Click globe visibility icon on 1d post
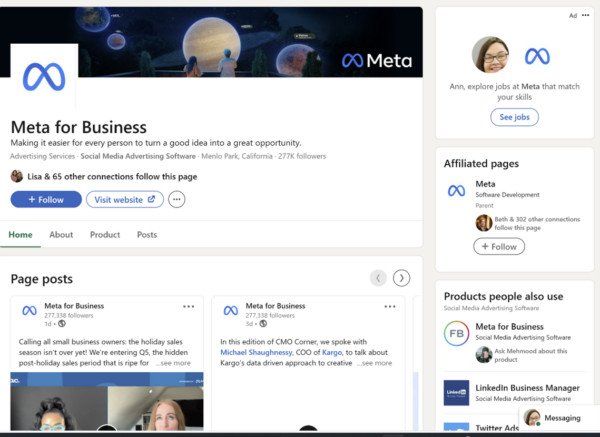Viewport: 600px width, 437px height. click(x=62, y=324)
